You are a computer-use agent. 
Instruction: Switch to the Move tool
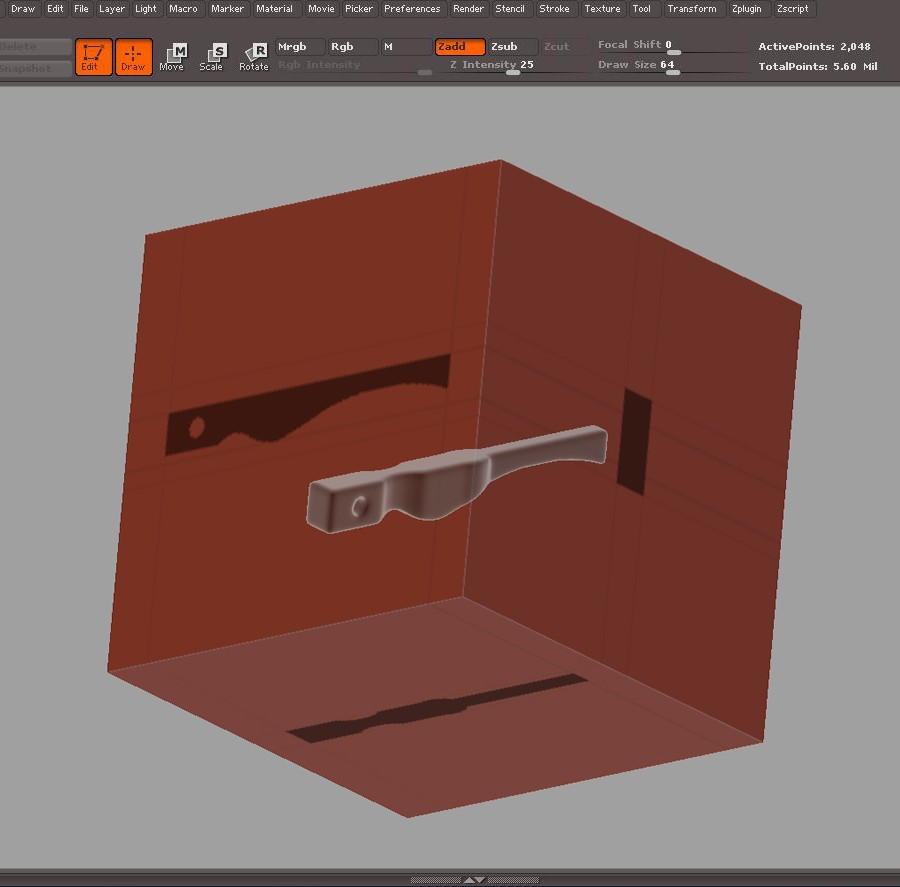172,57
